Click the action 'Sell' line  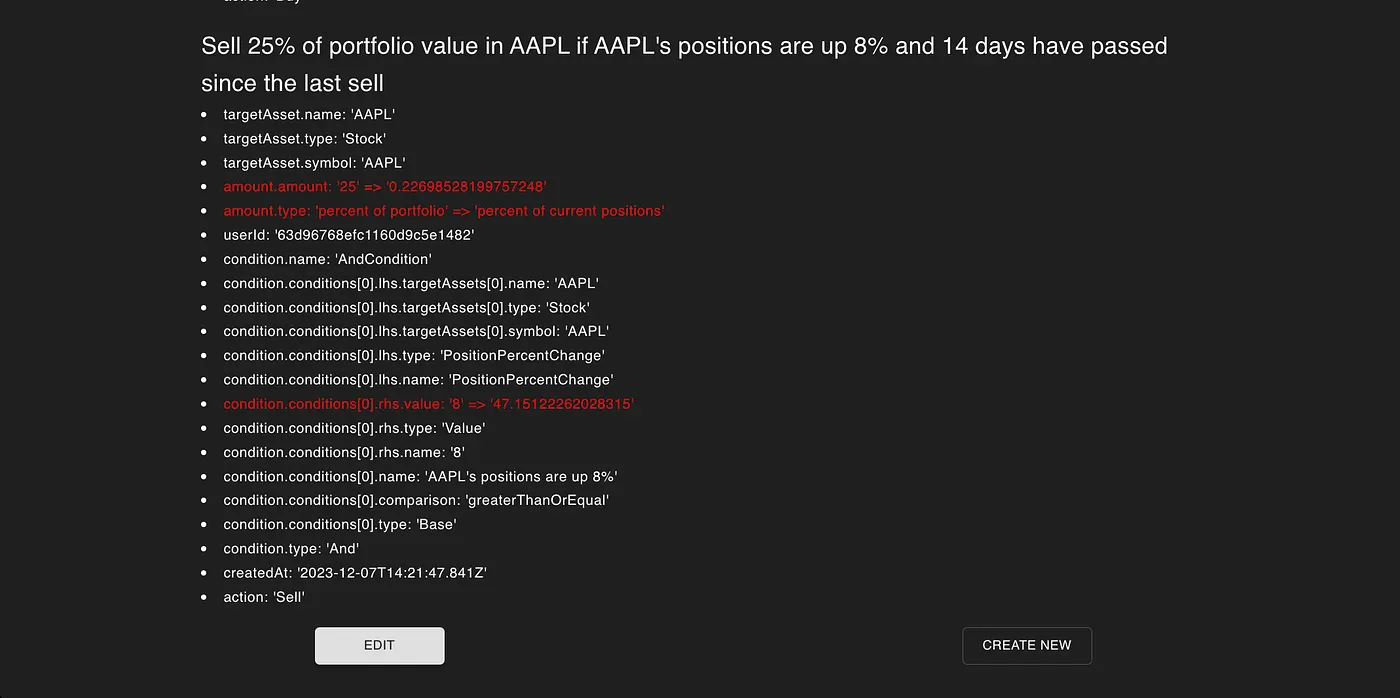point(264,597)
